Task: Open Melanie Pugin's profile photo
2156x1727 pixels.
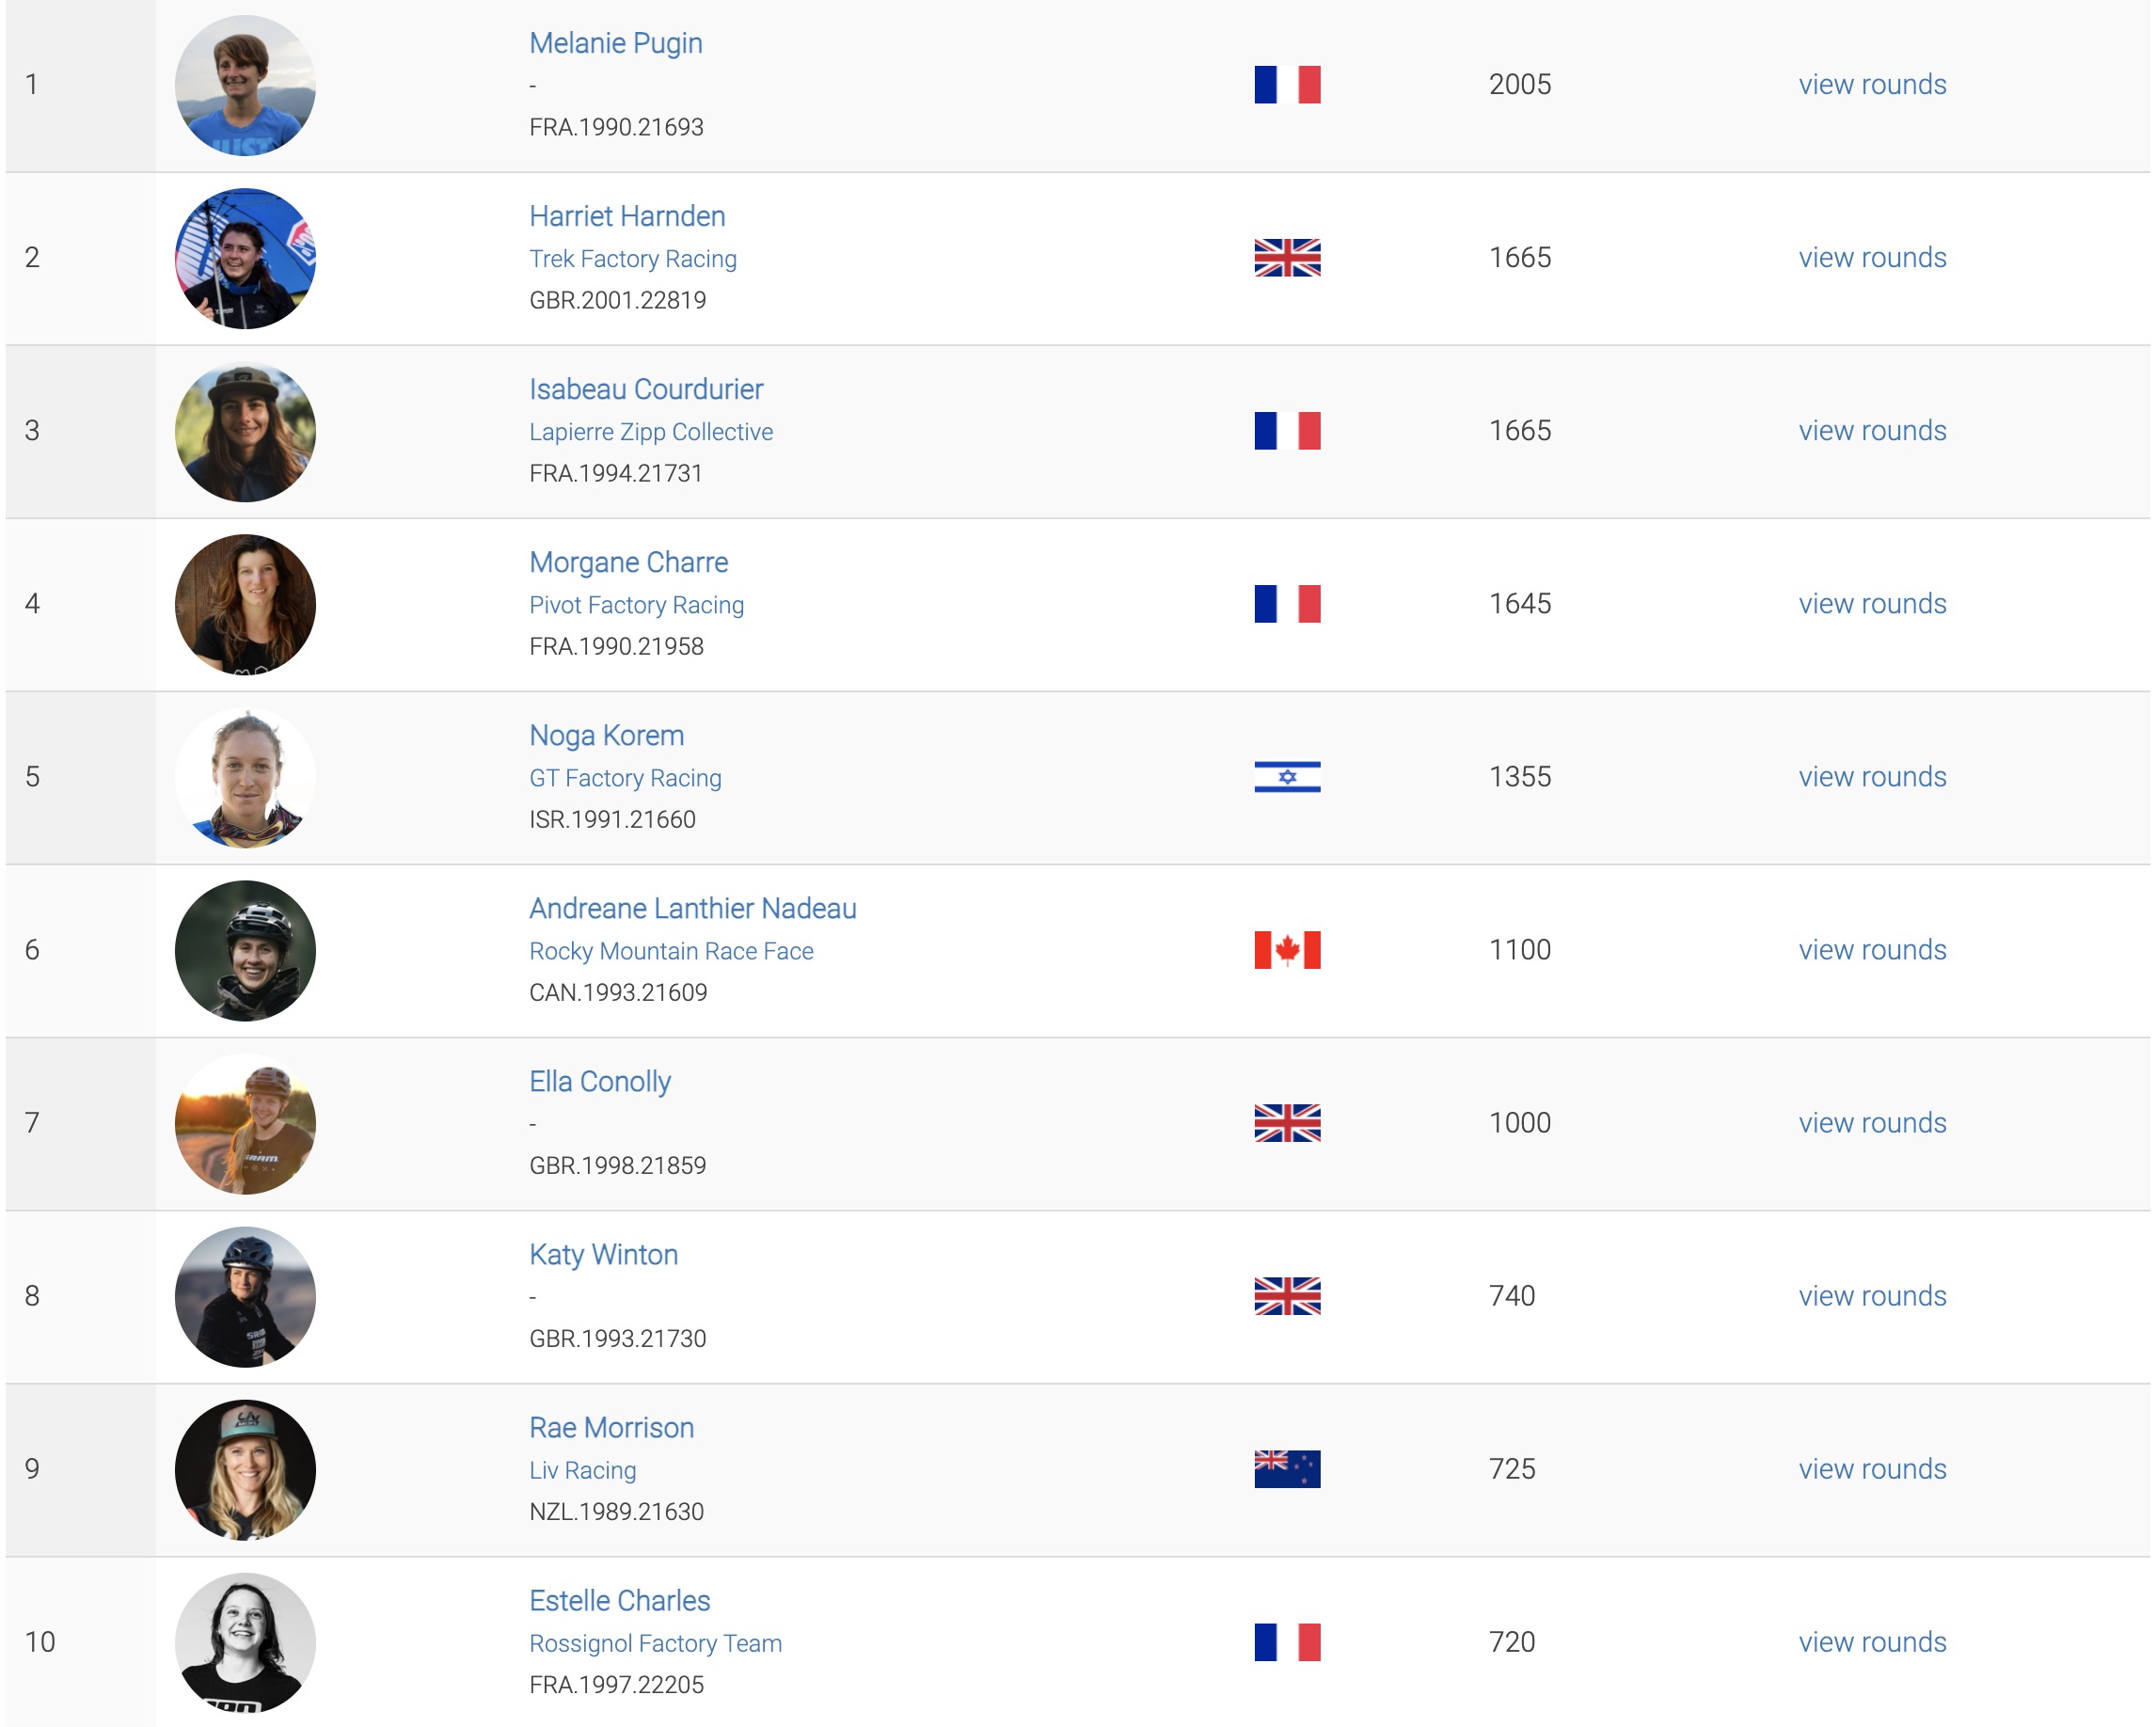Action: coord(245,85)
